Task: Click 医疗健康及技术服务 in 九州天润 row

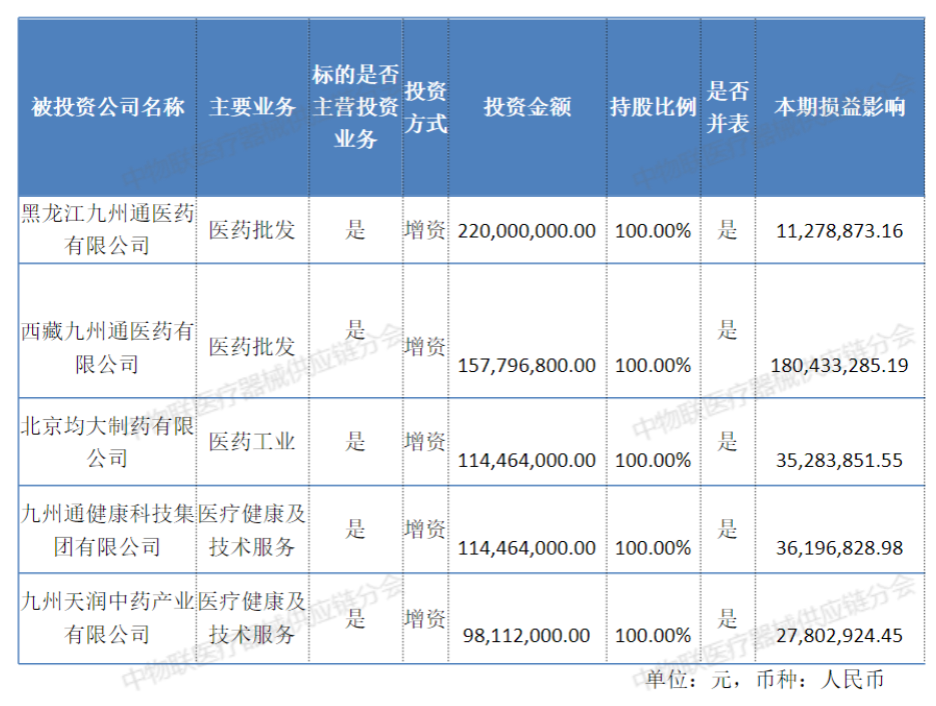Action: [252, 618]
